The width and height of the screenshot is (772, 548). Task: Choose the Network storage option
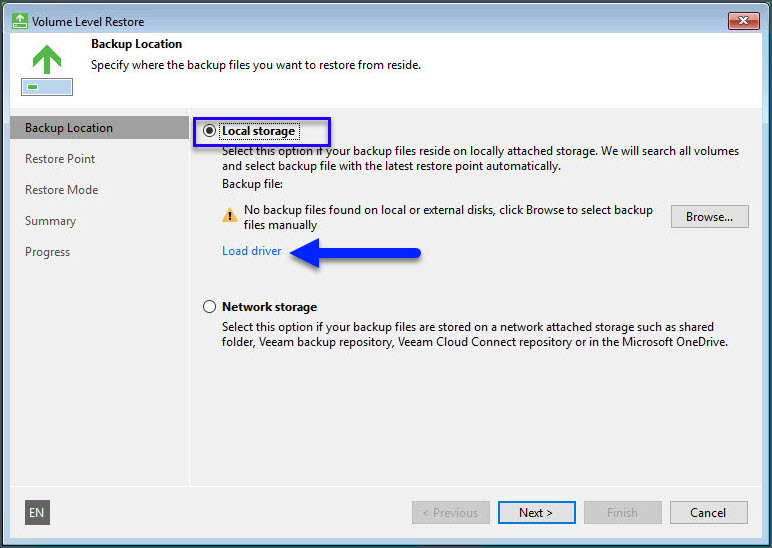209,307
